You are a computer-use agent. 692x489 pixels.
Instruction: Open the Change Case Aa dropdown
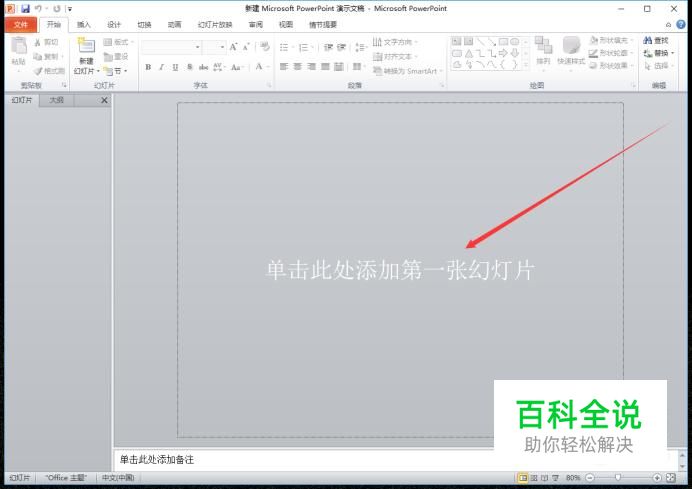tap(237, 67)
